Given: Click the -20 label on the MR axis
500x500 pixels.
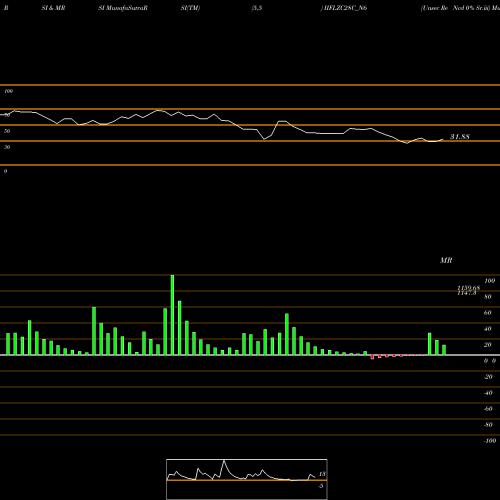Looking at the screenshot, I should [488, 377].
